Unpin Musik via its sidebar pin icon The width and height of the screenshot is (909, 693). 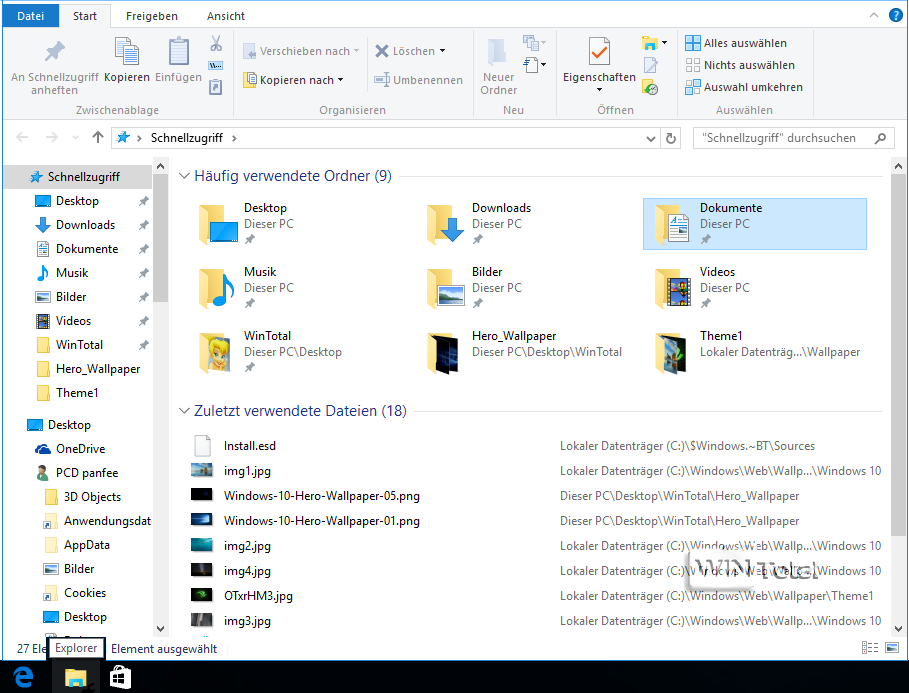point(143,273)
